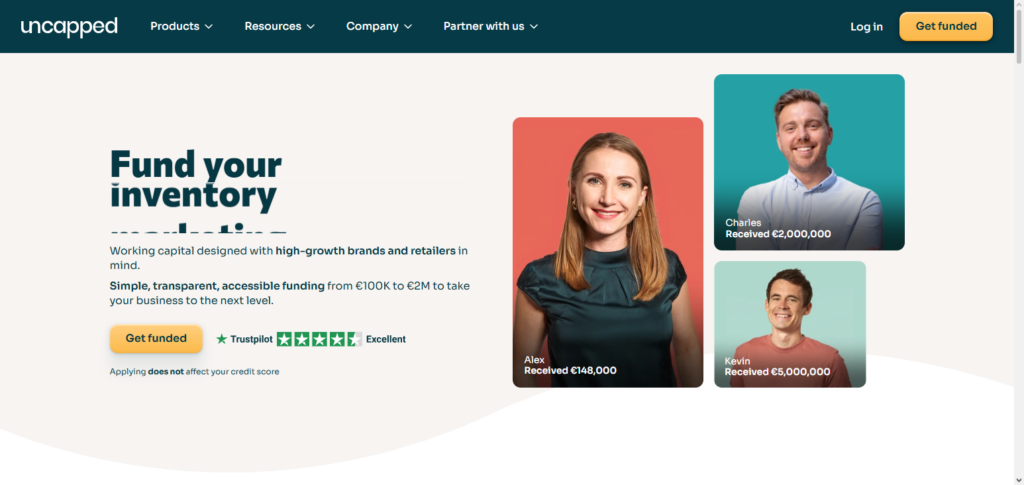Screen dimensions: 1024x485
Task: Click the Trustpilot green star logo
Action: [221, 339]
